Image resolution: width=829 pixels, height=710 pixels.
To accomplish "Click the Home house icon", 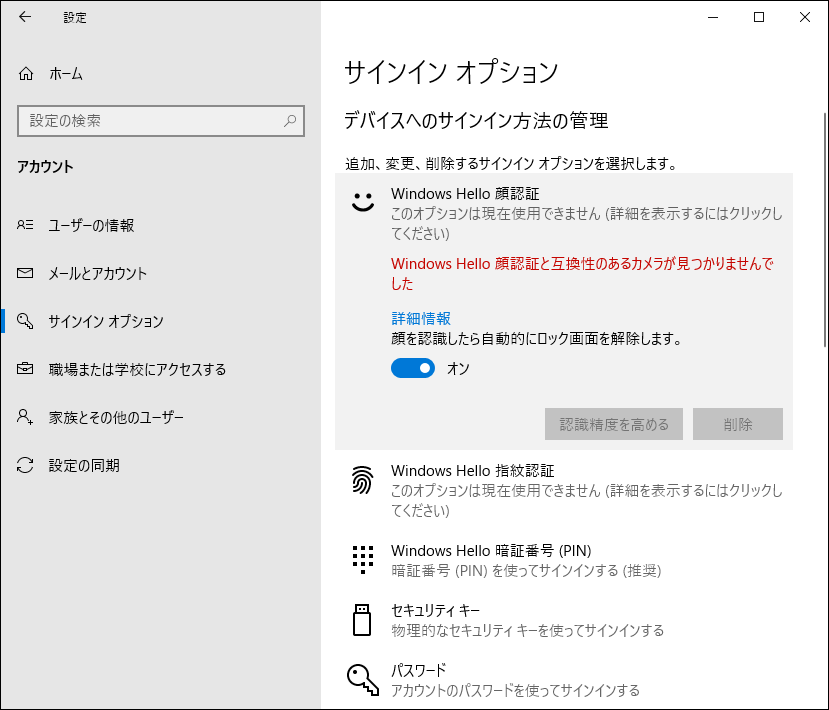I will pyautogui.click(x=26, y=73).
